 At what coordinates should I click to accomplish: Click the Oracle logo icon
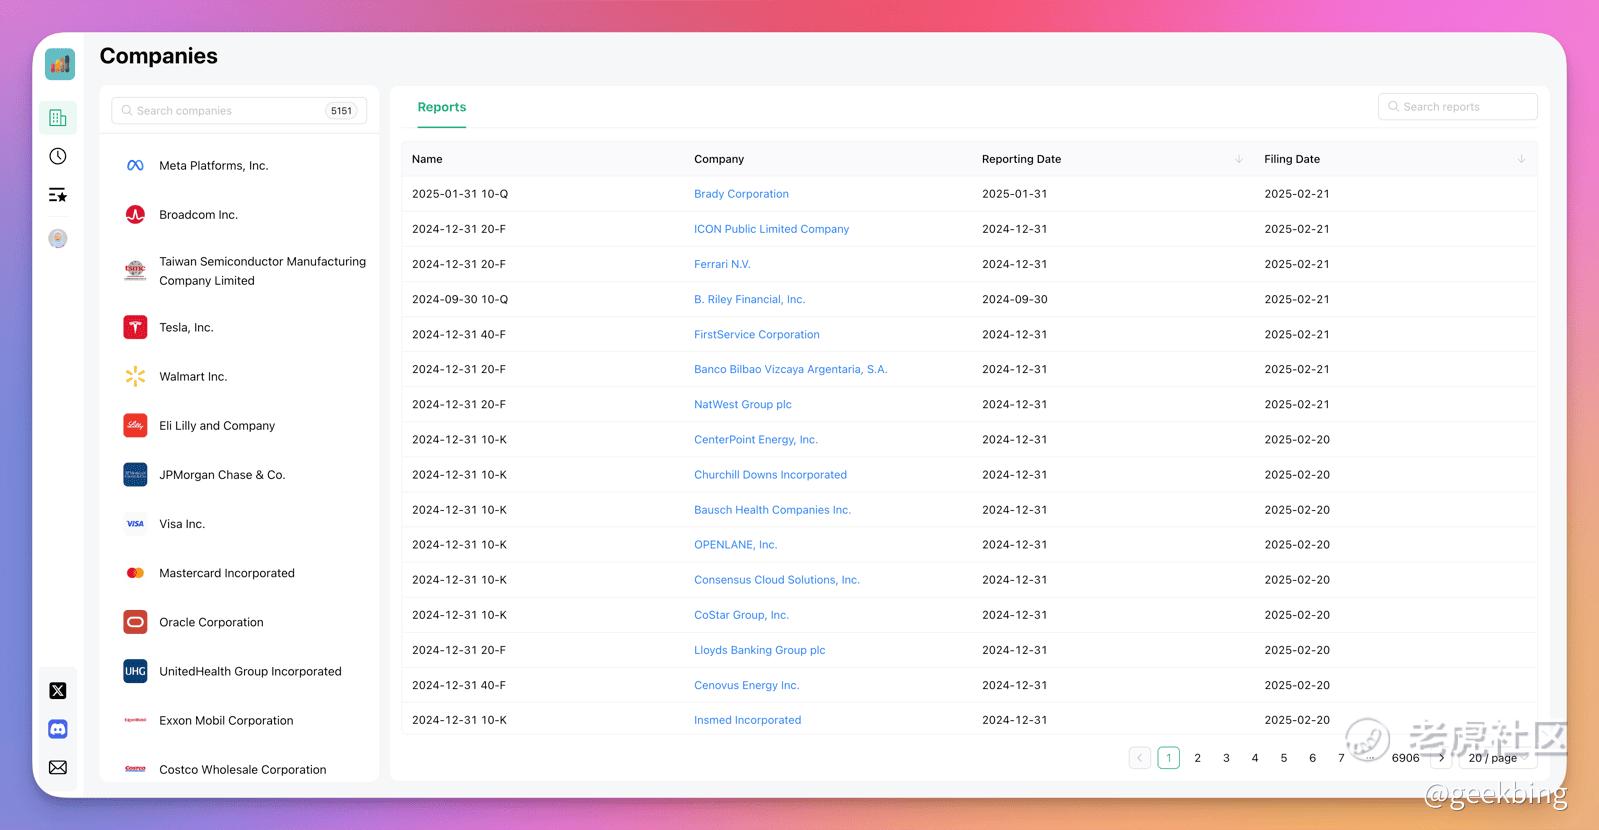point(135,622)
